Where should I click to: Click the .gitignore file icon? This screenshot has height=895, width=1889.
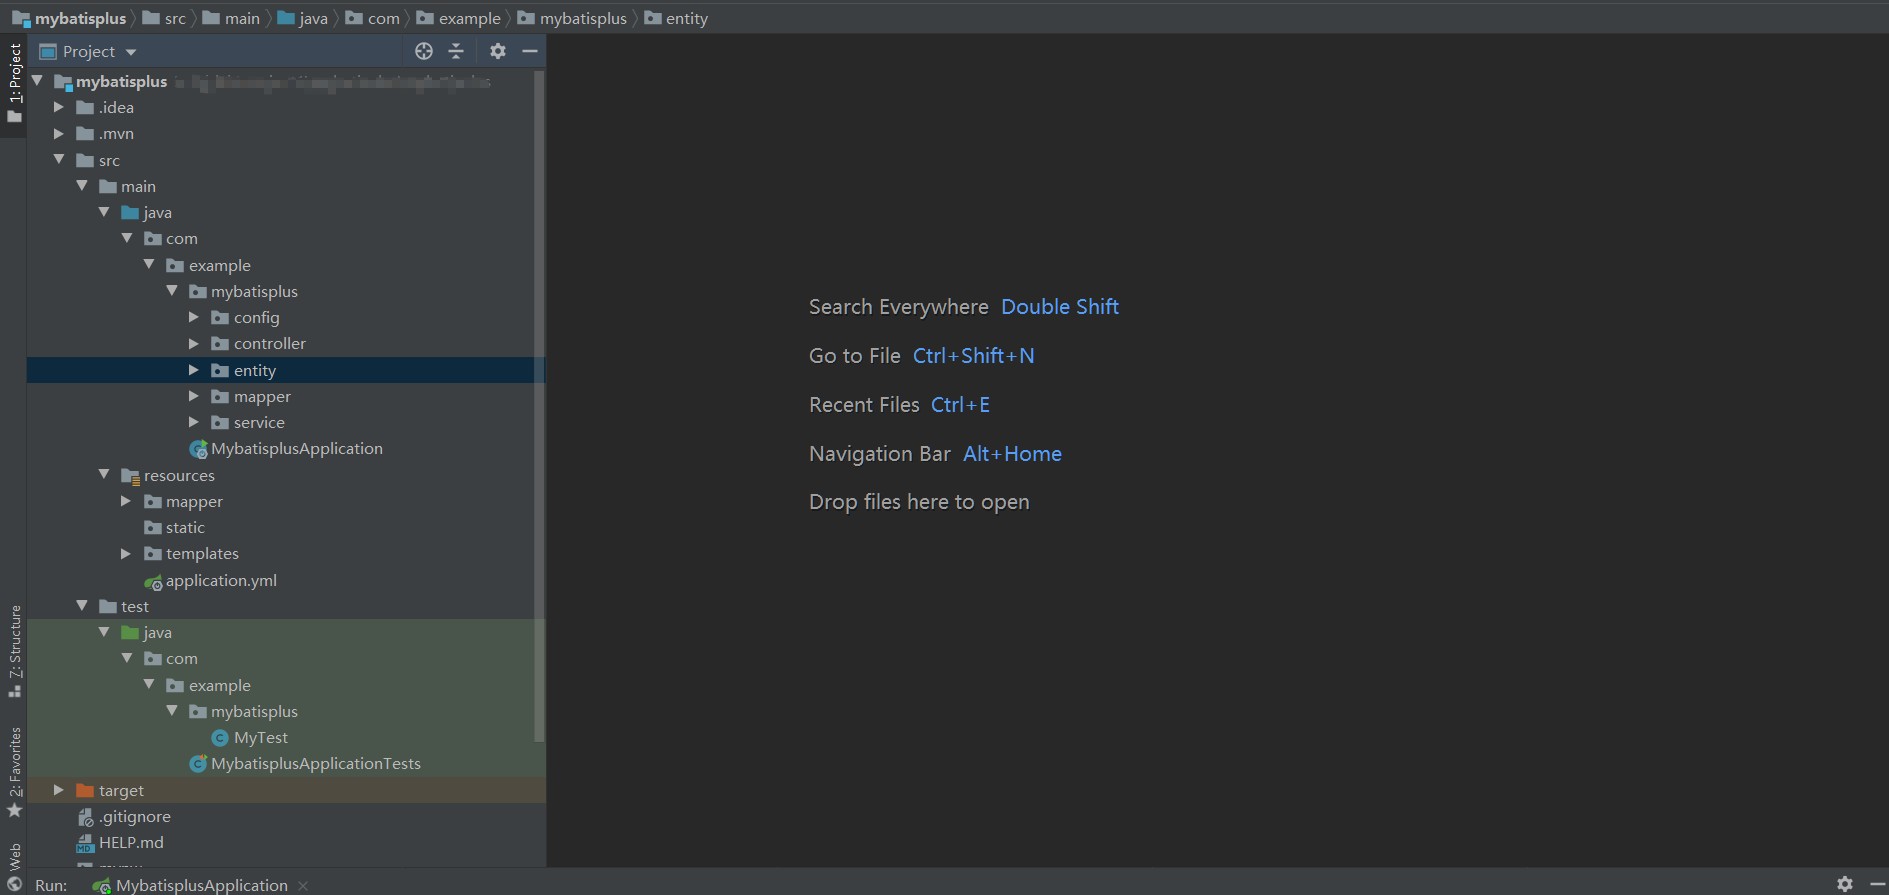pyautogui.click(x=85, y=817)
